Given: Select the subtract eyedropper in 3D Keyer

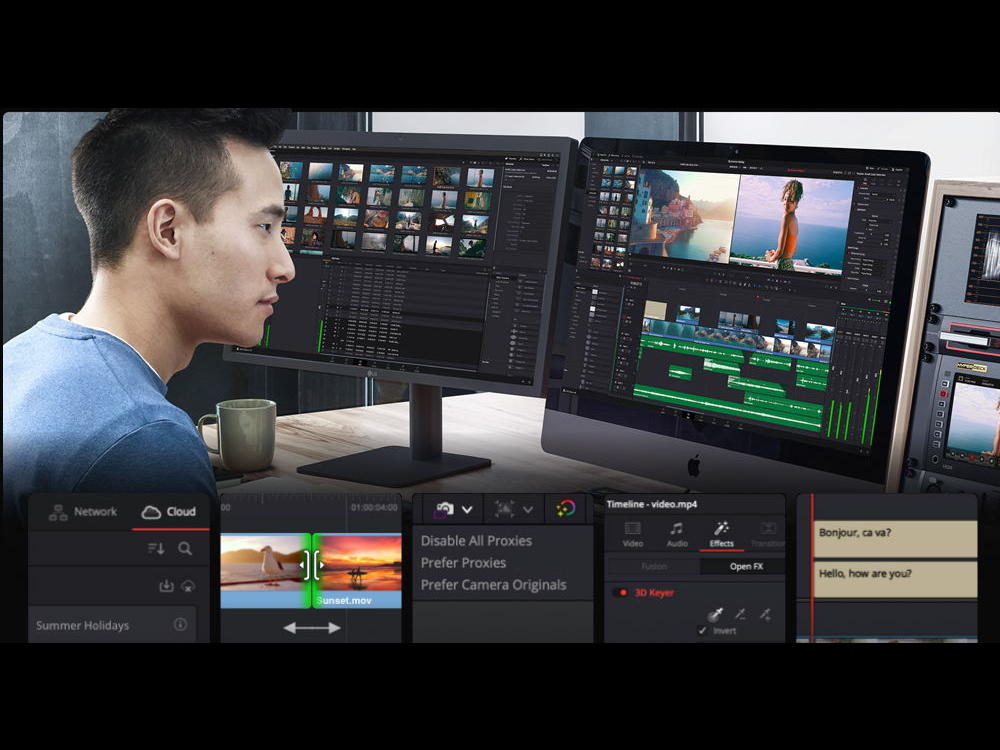Looking at the screenshot, I should tap(740, 614).
